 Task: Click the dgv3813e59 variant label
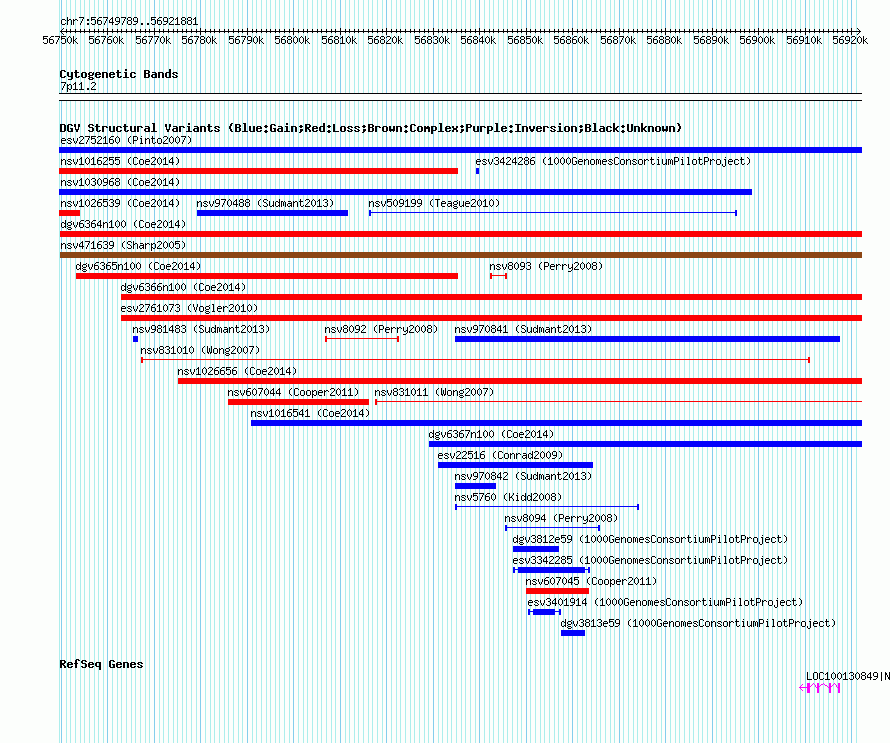click(x=698, y=623)
